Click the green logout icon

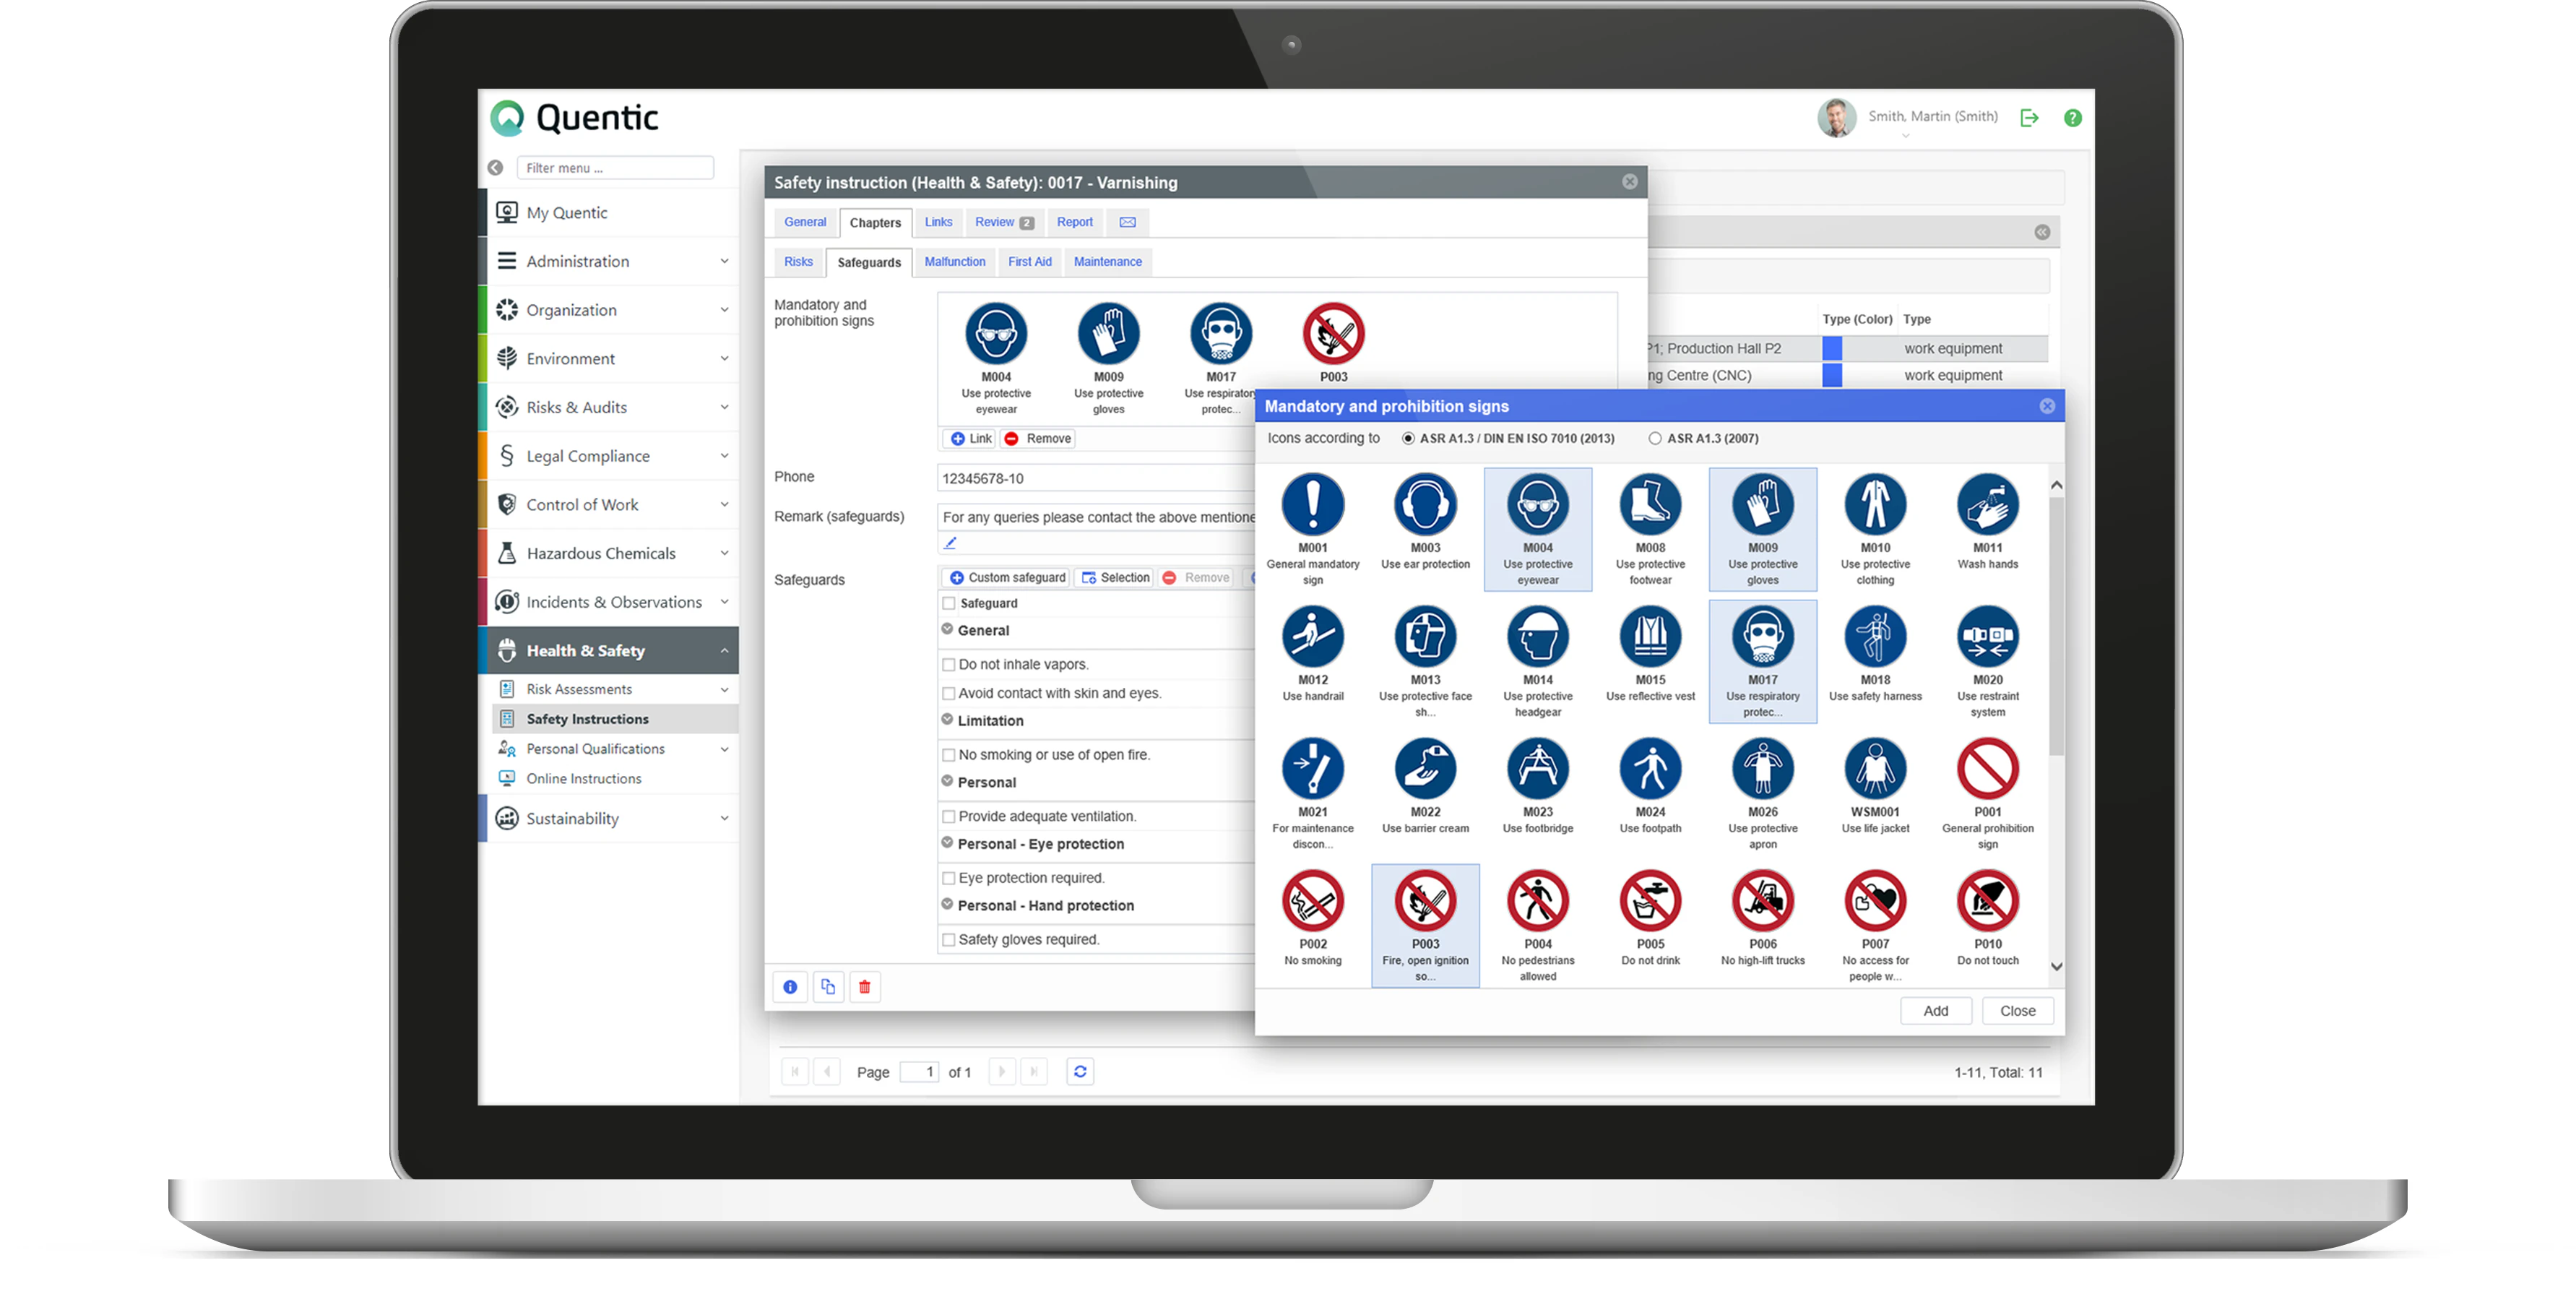pyautogui.click(x=2029, y=118)
